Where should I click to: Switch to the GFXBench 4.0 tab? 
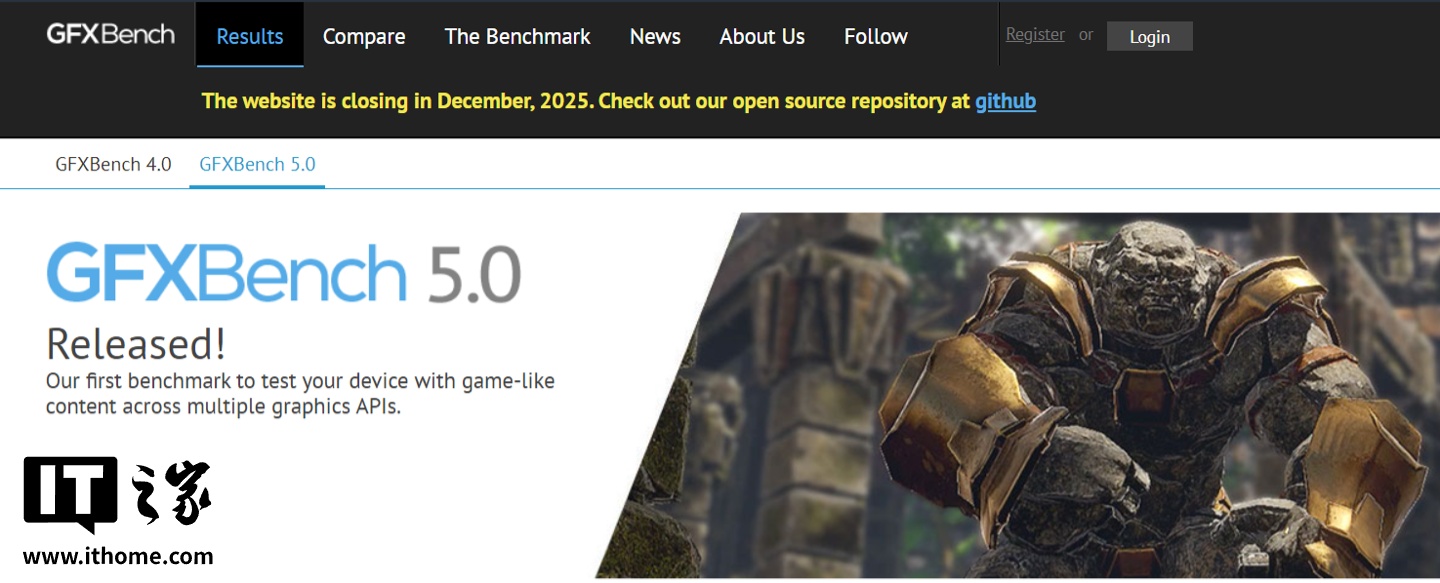(113, 164)
